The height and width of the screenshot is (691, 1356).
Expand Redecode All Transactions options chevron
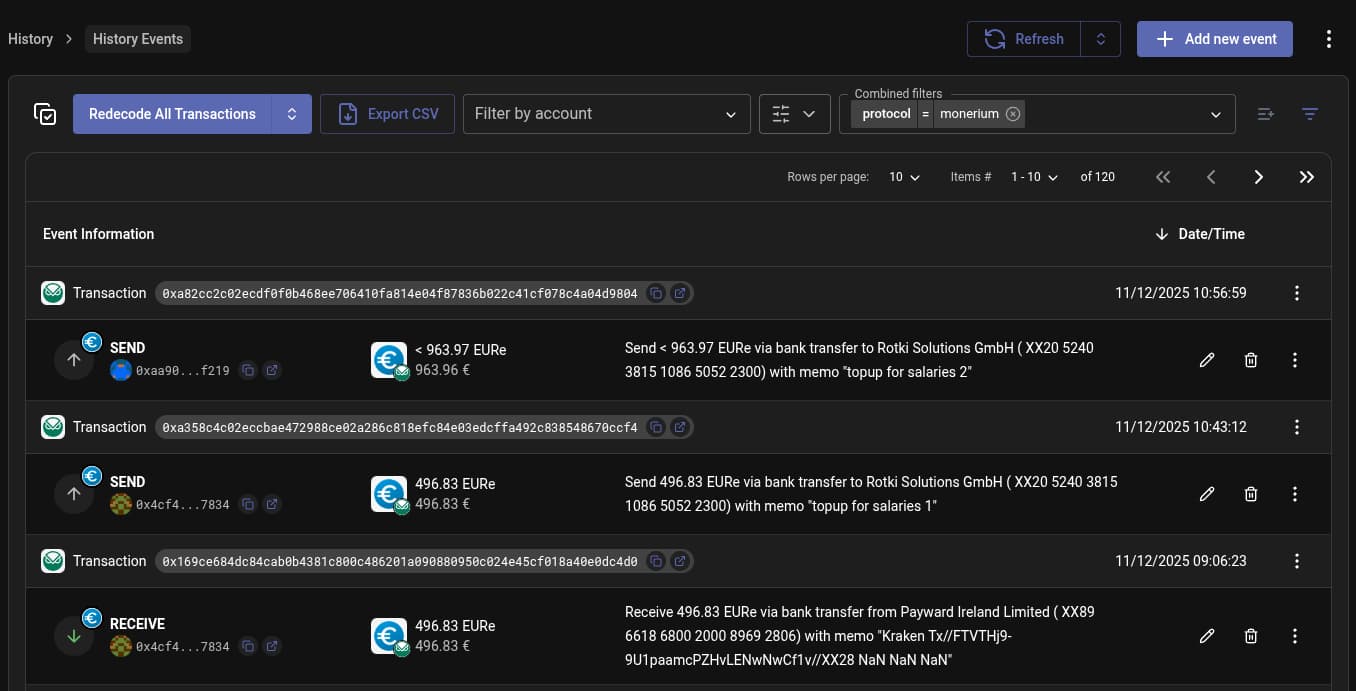click(x=292, y=114)
